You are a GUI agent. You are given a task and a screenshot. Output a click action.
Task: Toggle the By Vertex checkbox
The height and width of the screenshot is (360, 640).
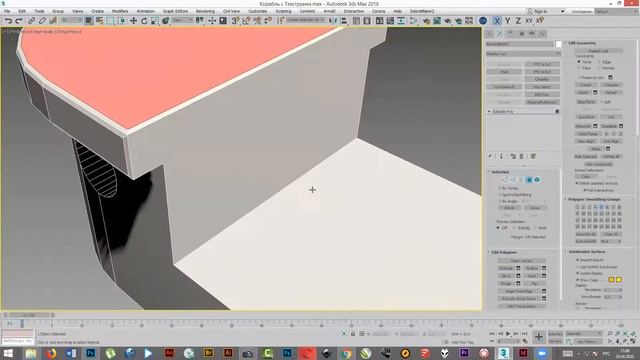tap(500, 188)
